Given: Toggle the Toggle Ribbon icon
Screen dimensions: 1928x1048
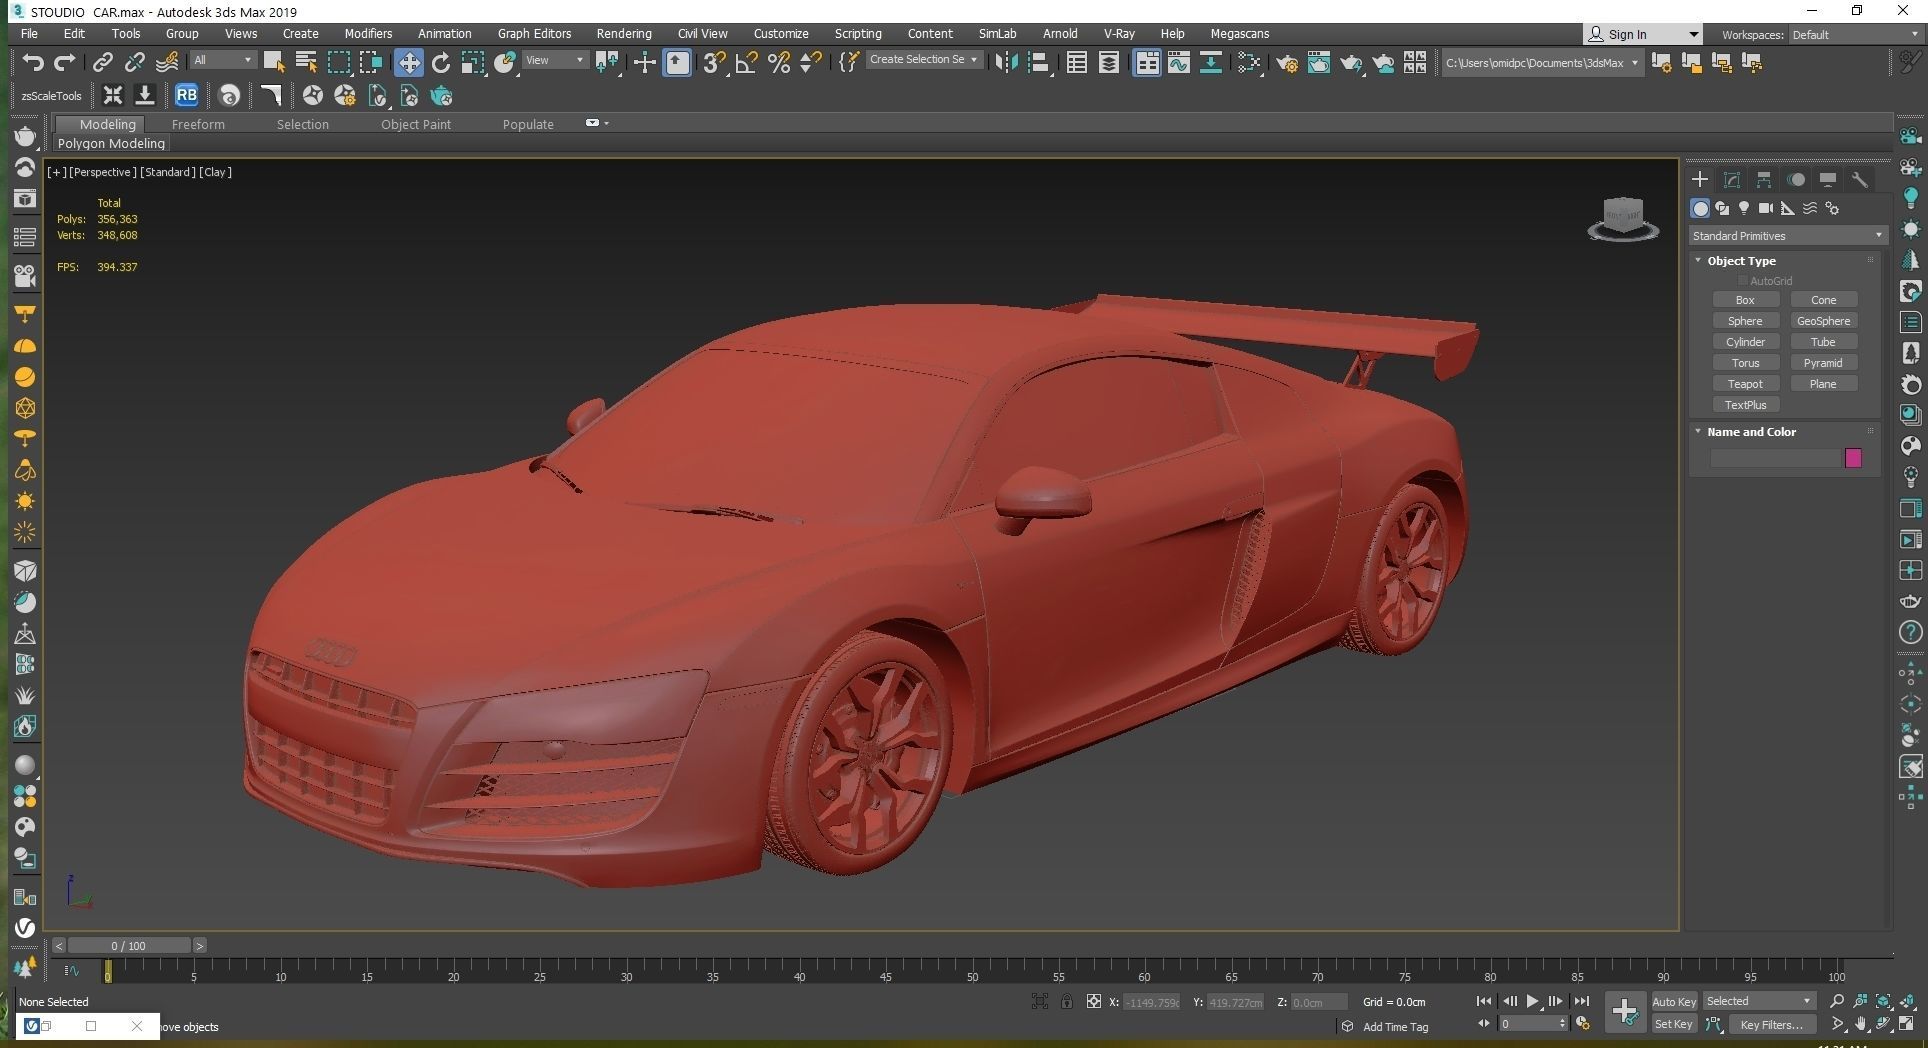Looking at the screenshot, I should (1147, 62).
